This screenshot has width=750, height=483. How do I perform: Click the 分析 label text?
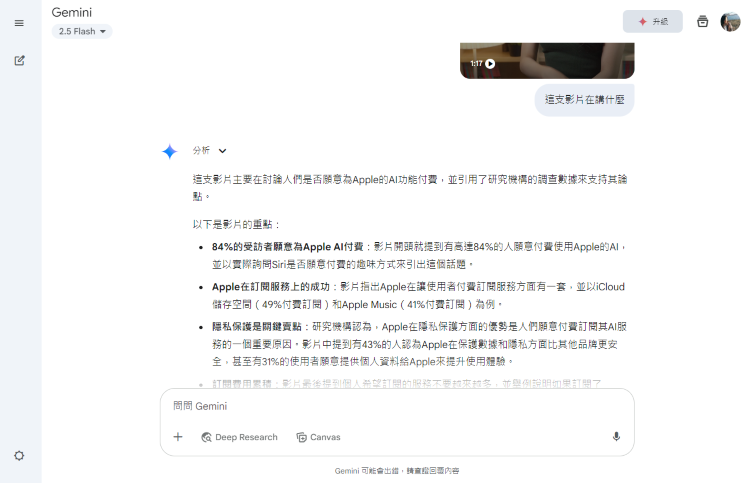201,151
